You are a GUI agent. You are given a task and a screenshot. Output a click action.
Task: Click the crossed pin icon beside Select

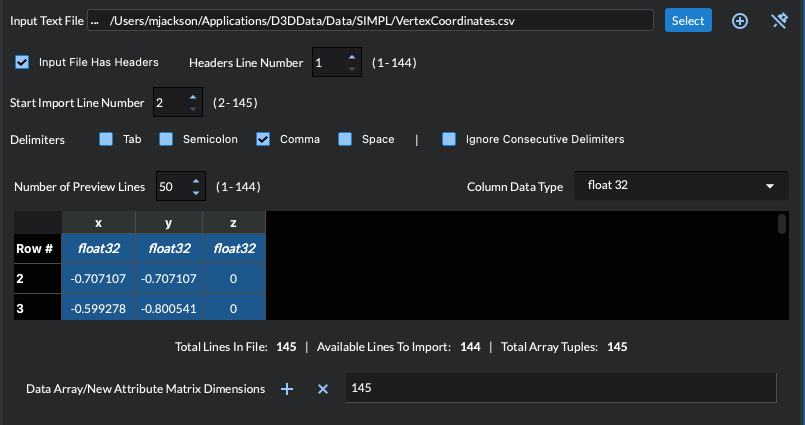(x=779, y=21)
